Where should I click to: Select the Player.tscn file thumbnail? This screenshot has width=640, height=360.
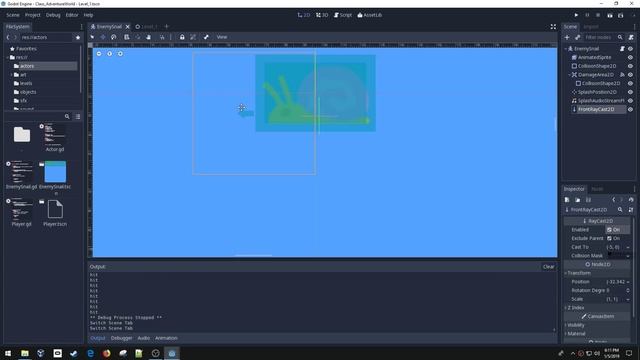[x=55, y=209]
